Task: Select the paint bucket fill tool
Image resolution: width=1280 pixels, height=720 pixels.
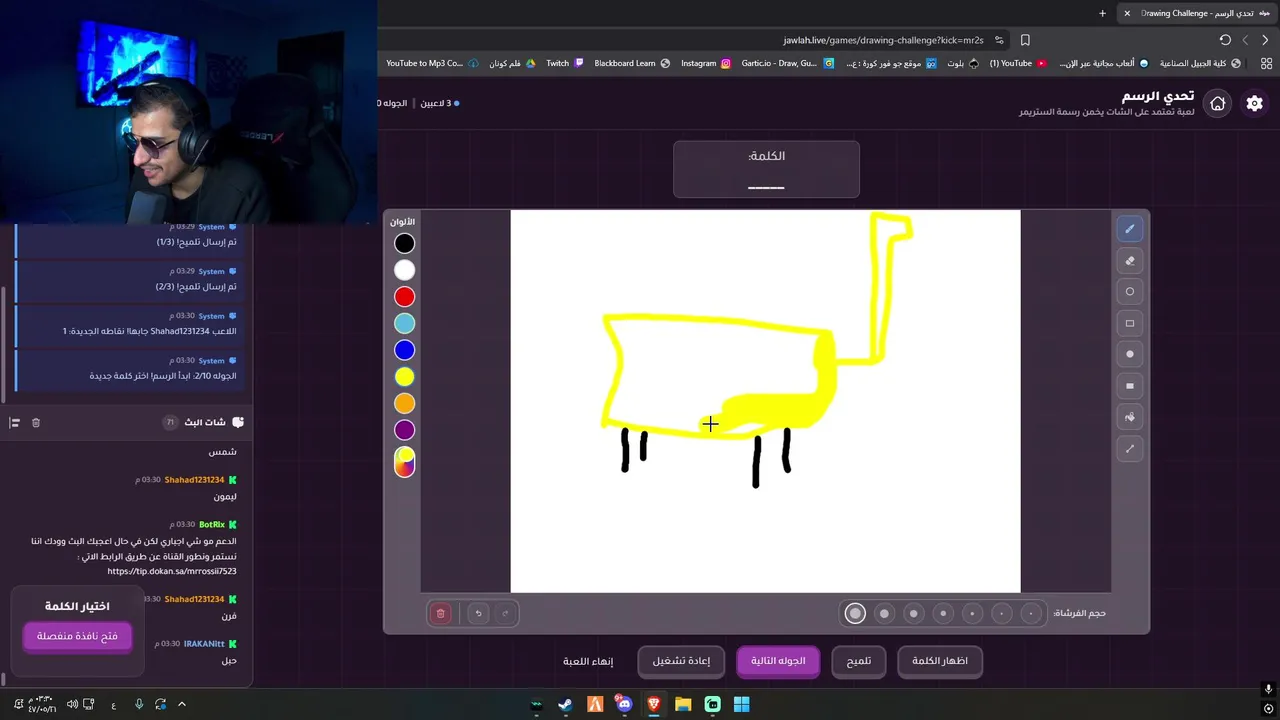Action: click(x=1130, y=417)
